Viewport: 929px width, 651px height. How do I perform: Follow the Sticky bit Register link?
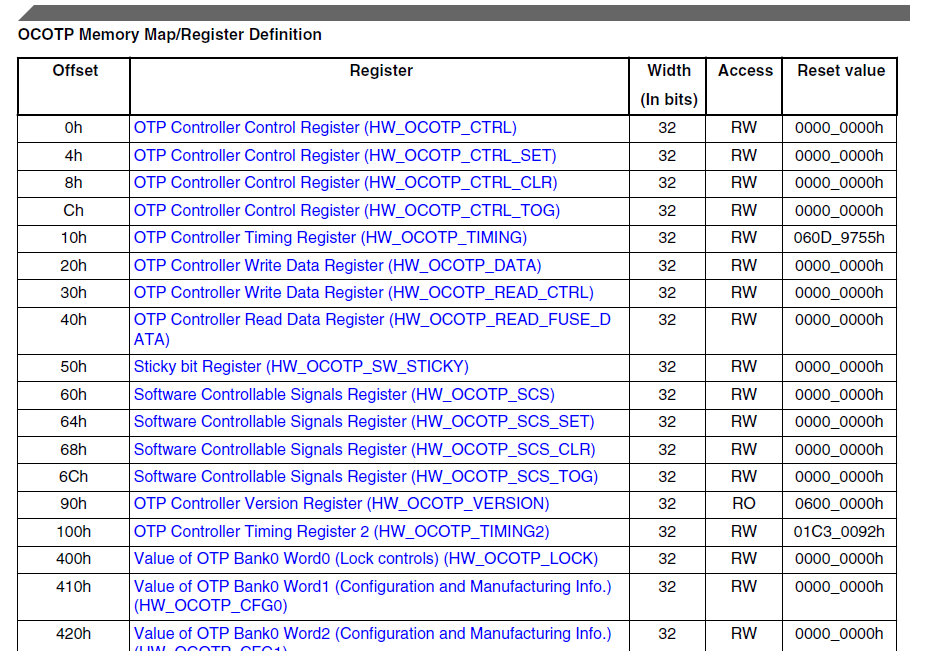tap(301, 367)
